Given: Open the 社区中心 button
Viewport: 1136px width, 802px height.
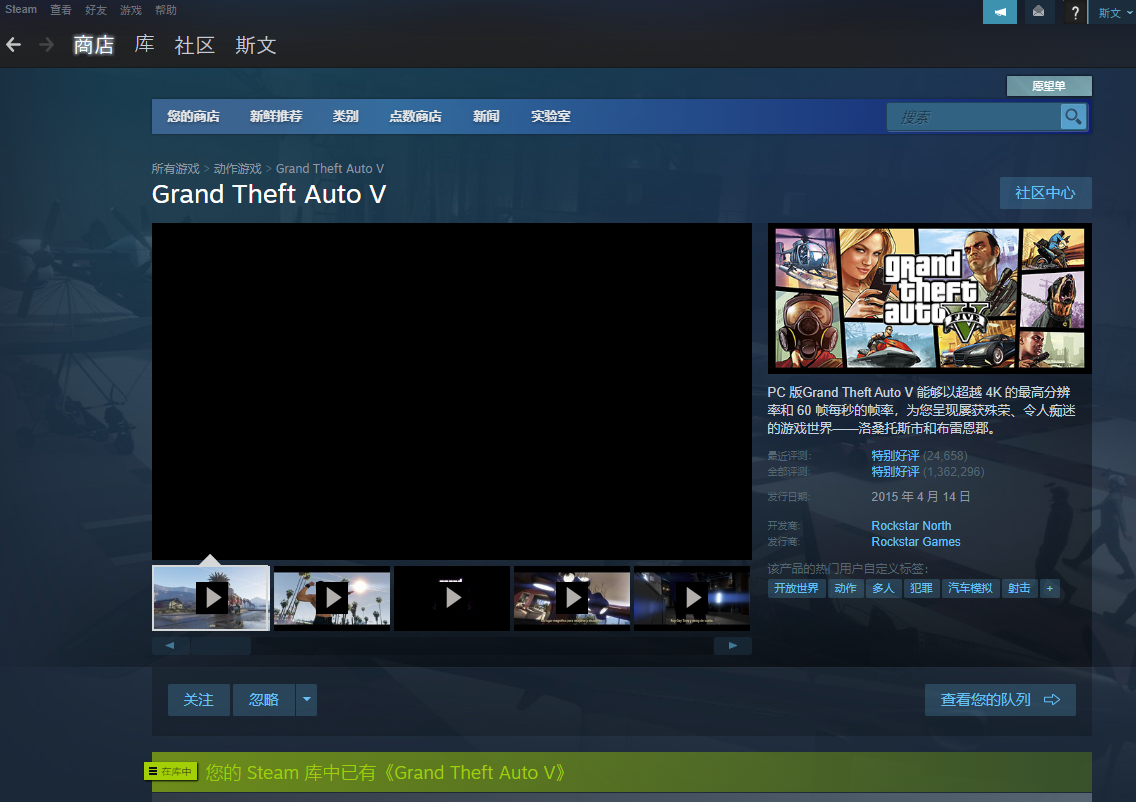Looking at the screenshot, I should pos(1045,193).
